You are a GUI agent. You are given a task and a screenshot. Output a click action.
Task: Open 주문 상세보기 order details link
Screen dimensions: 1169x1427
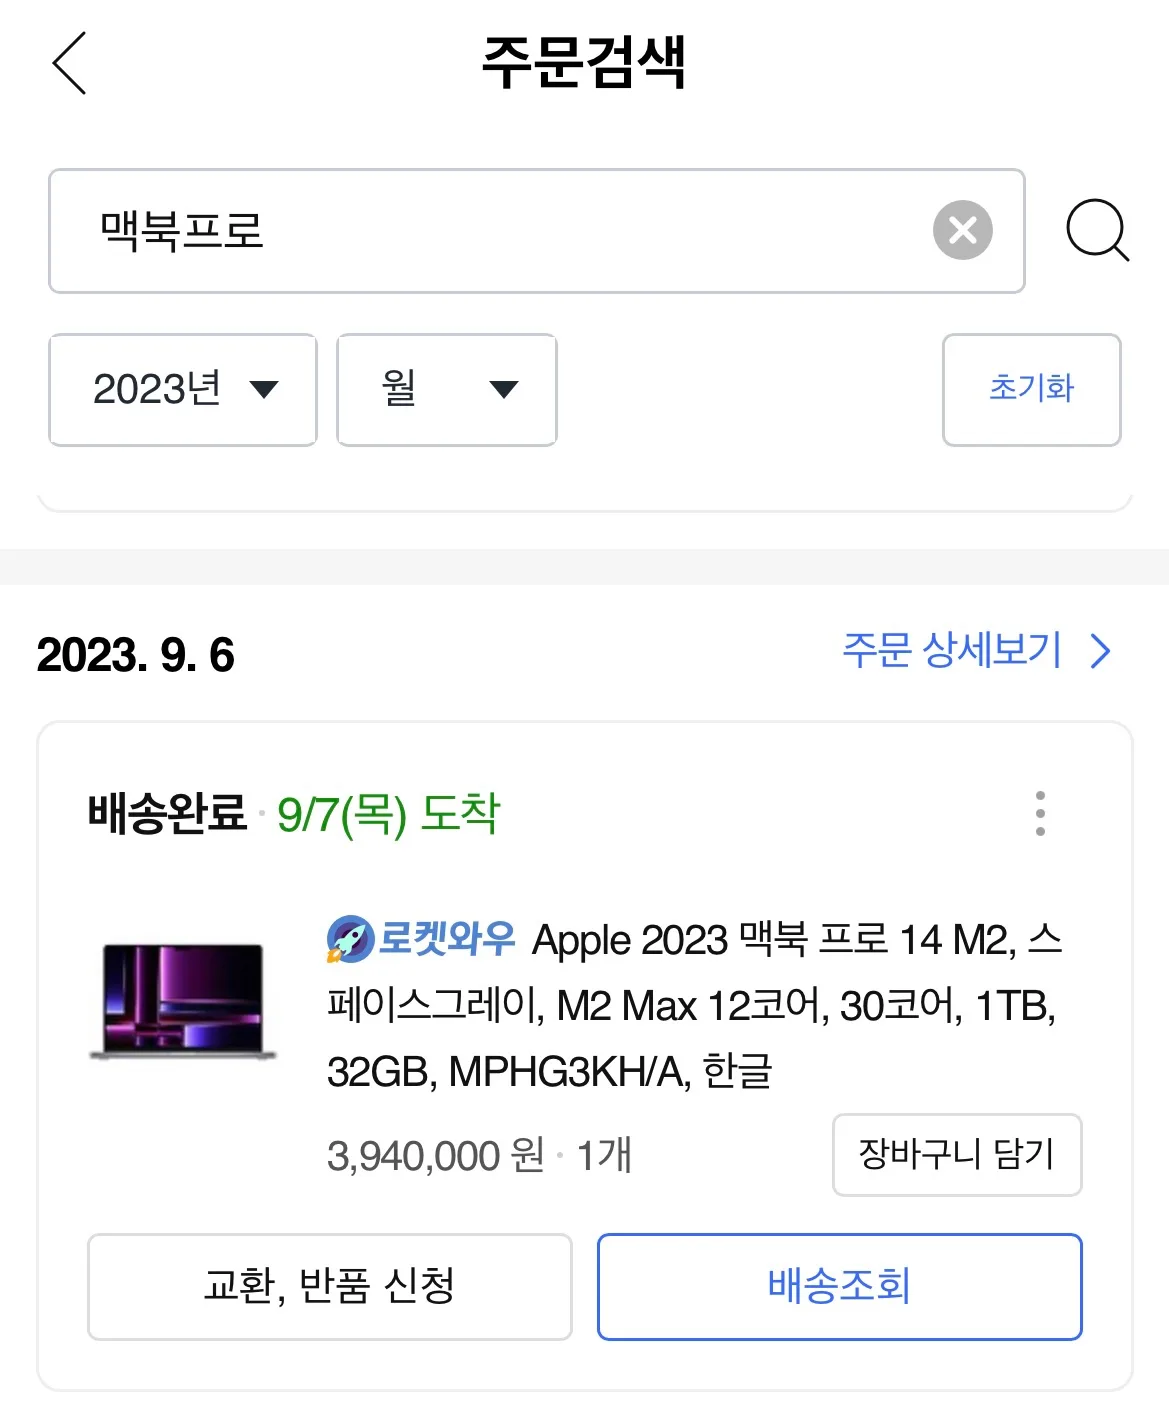point(951,650)
